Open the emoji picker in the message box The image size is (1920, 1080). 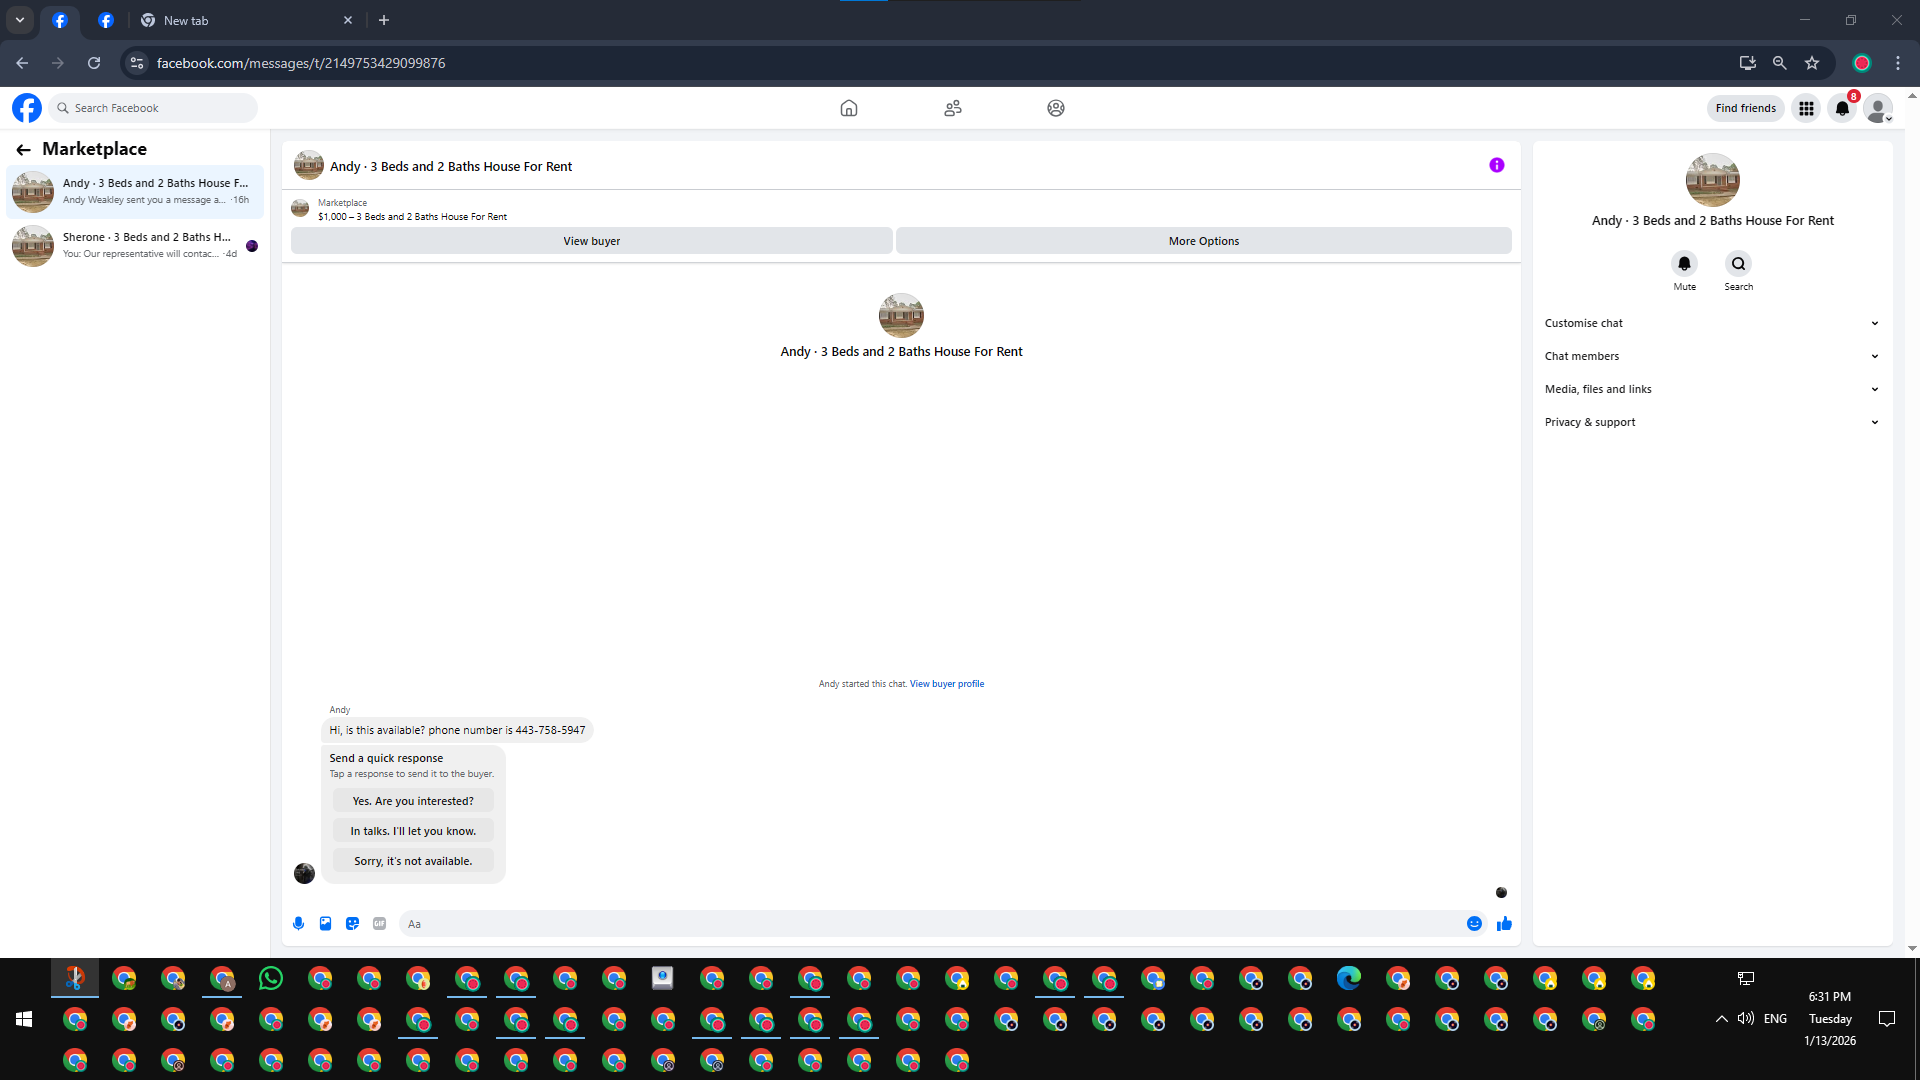[1474, 923]
